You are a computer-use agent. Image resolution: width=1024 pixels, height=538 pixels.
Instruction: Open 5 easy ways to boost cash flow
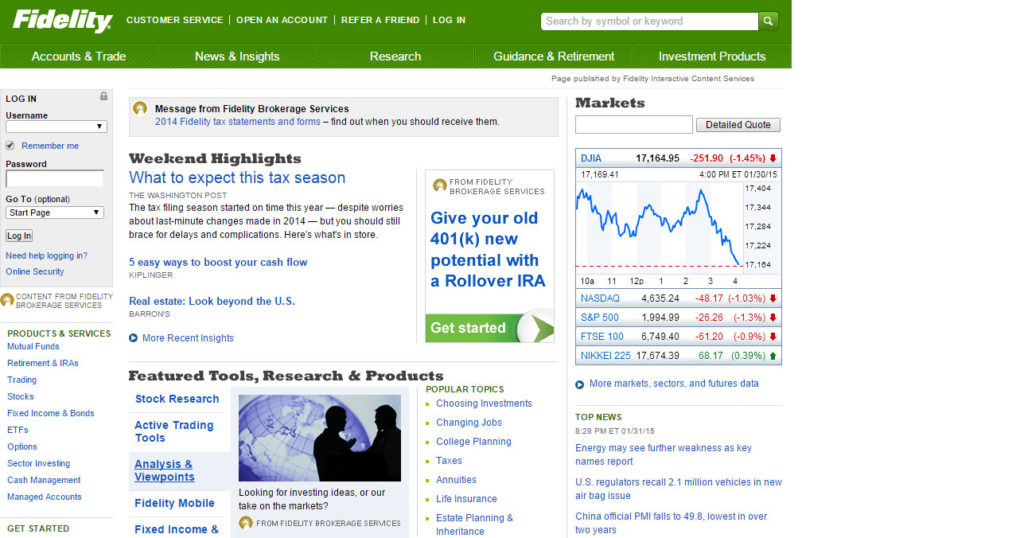point(218,262)
